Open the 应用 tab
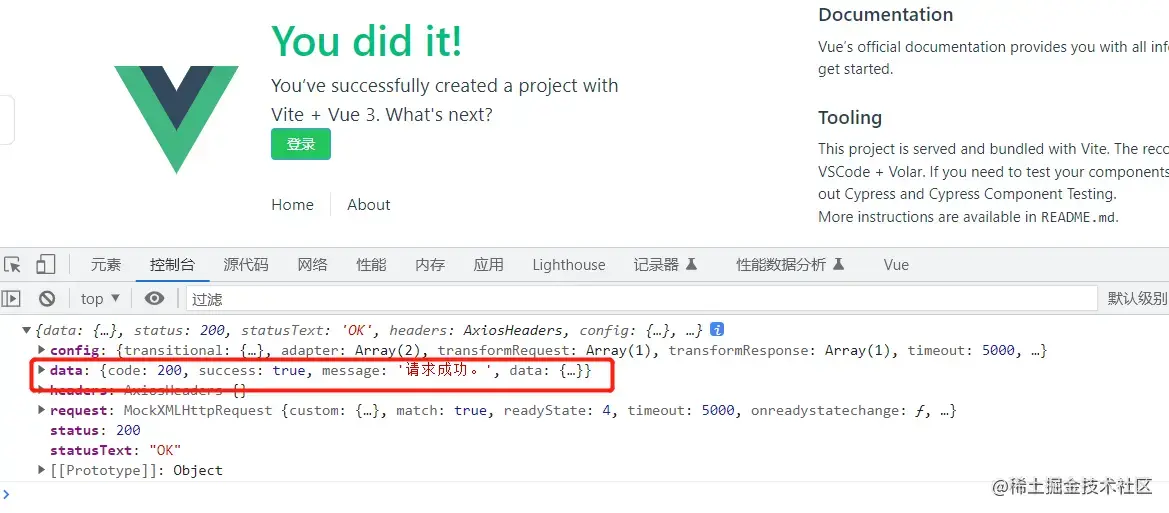The height and width of the screenshot is (513, 1169). 488,265
